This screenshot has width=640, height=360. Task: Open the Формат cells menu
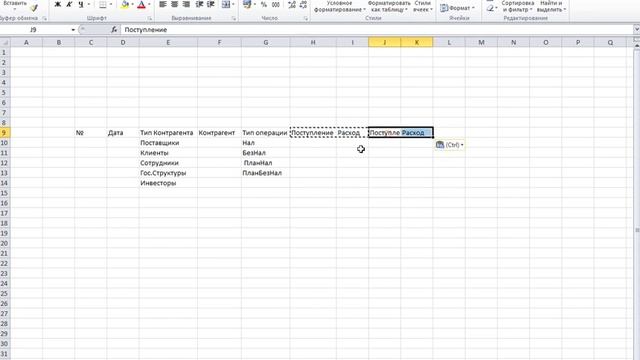click(x=457, y=8)
